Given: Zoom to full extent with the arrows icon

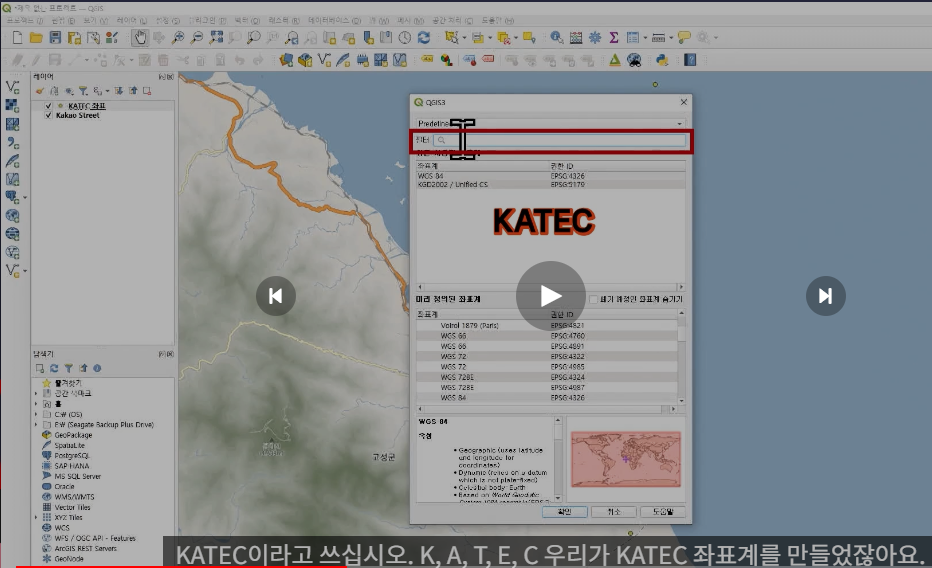Looking at the screenshot, I should (216, 37).
